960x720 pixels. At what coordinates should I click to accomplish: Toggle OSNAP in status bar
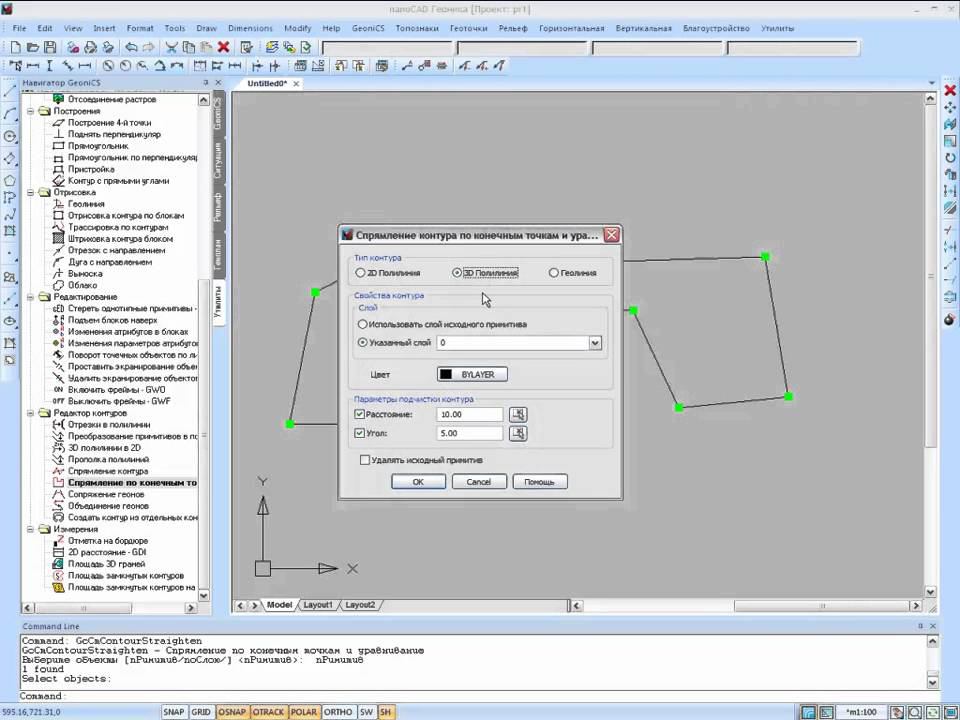(232, 712)
